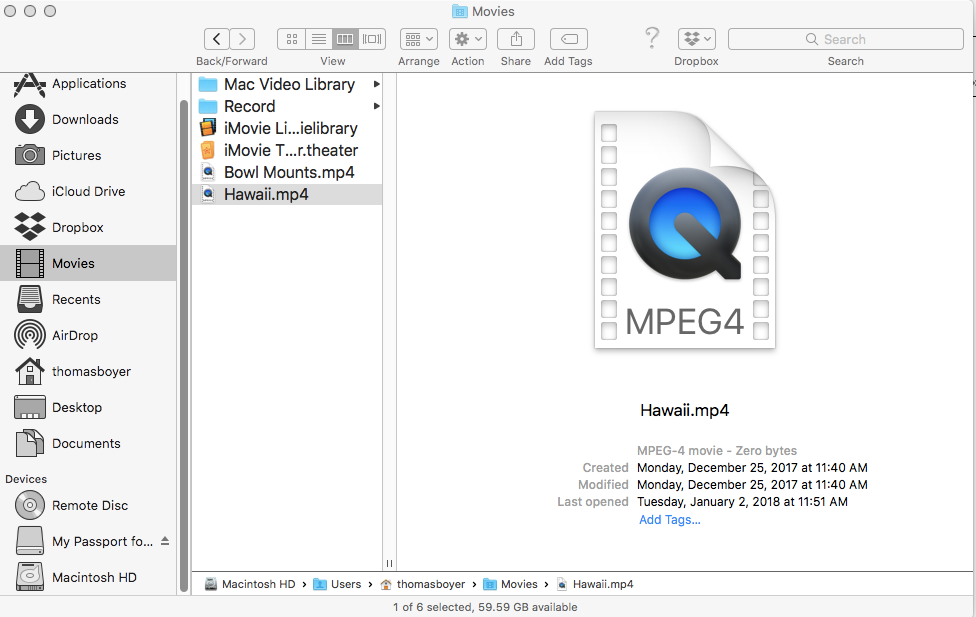Select the Bowl Mounts.mp4 file

(x=287, y=172)
